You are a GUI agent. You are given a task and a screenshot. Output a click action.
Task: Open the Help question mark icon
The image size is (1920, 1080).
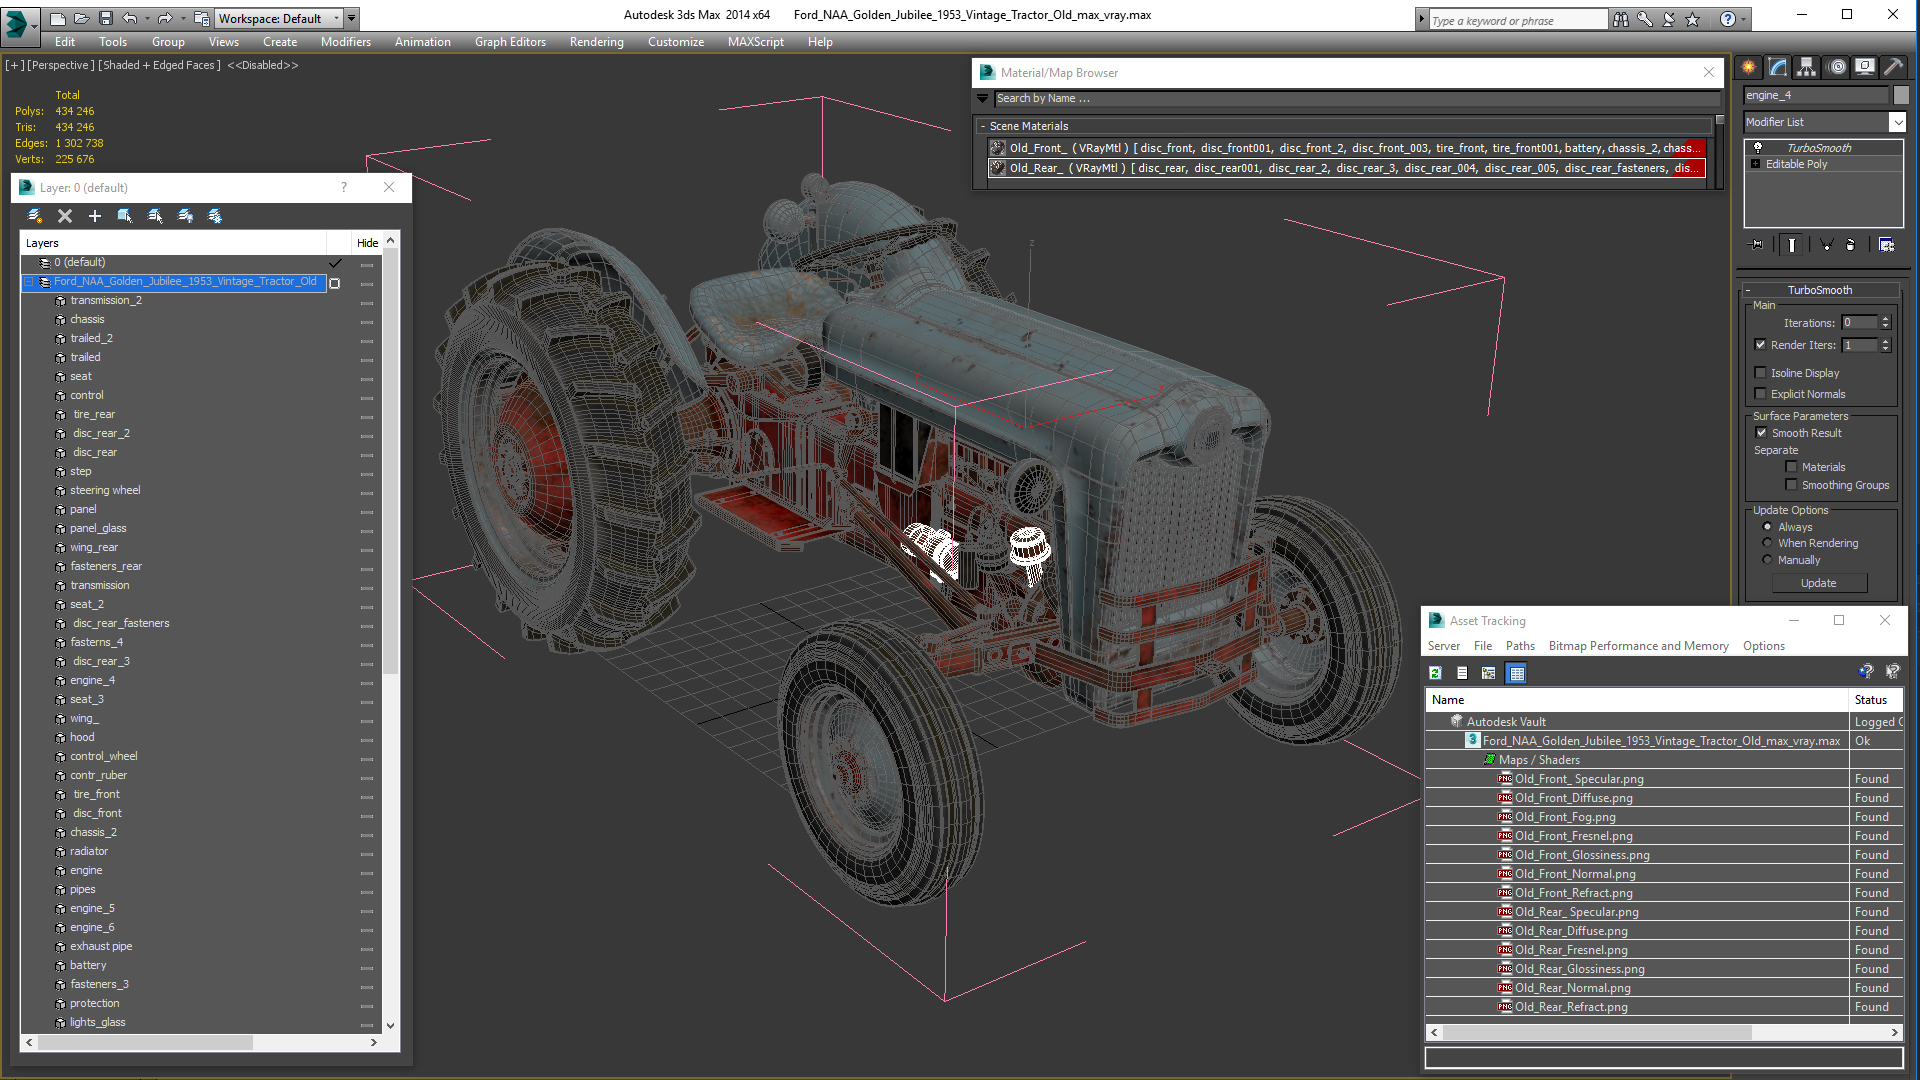1728,19
